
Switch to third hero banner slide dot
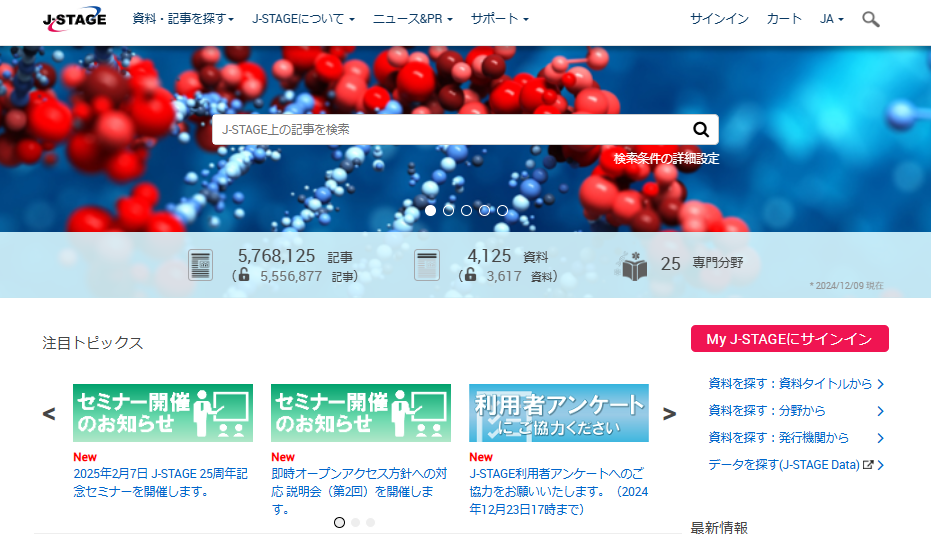466,211
